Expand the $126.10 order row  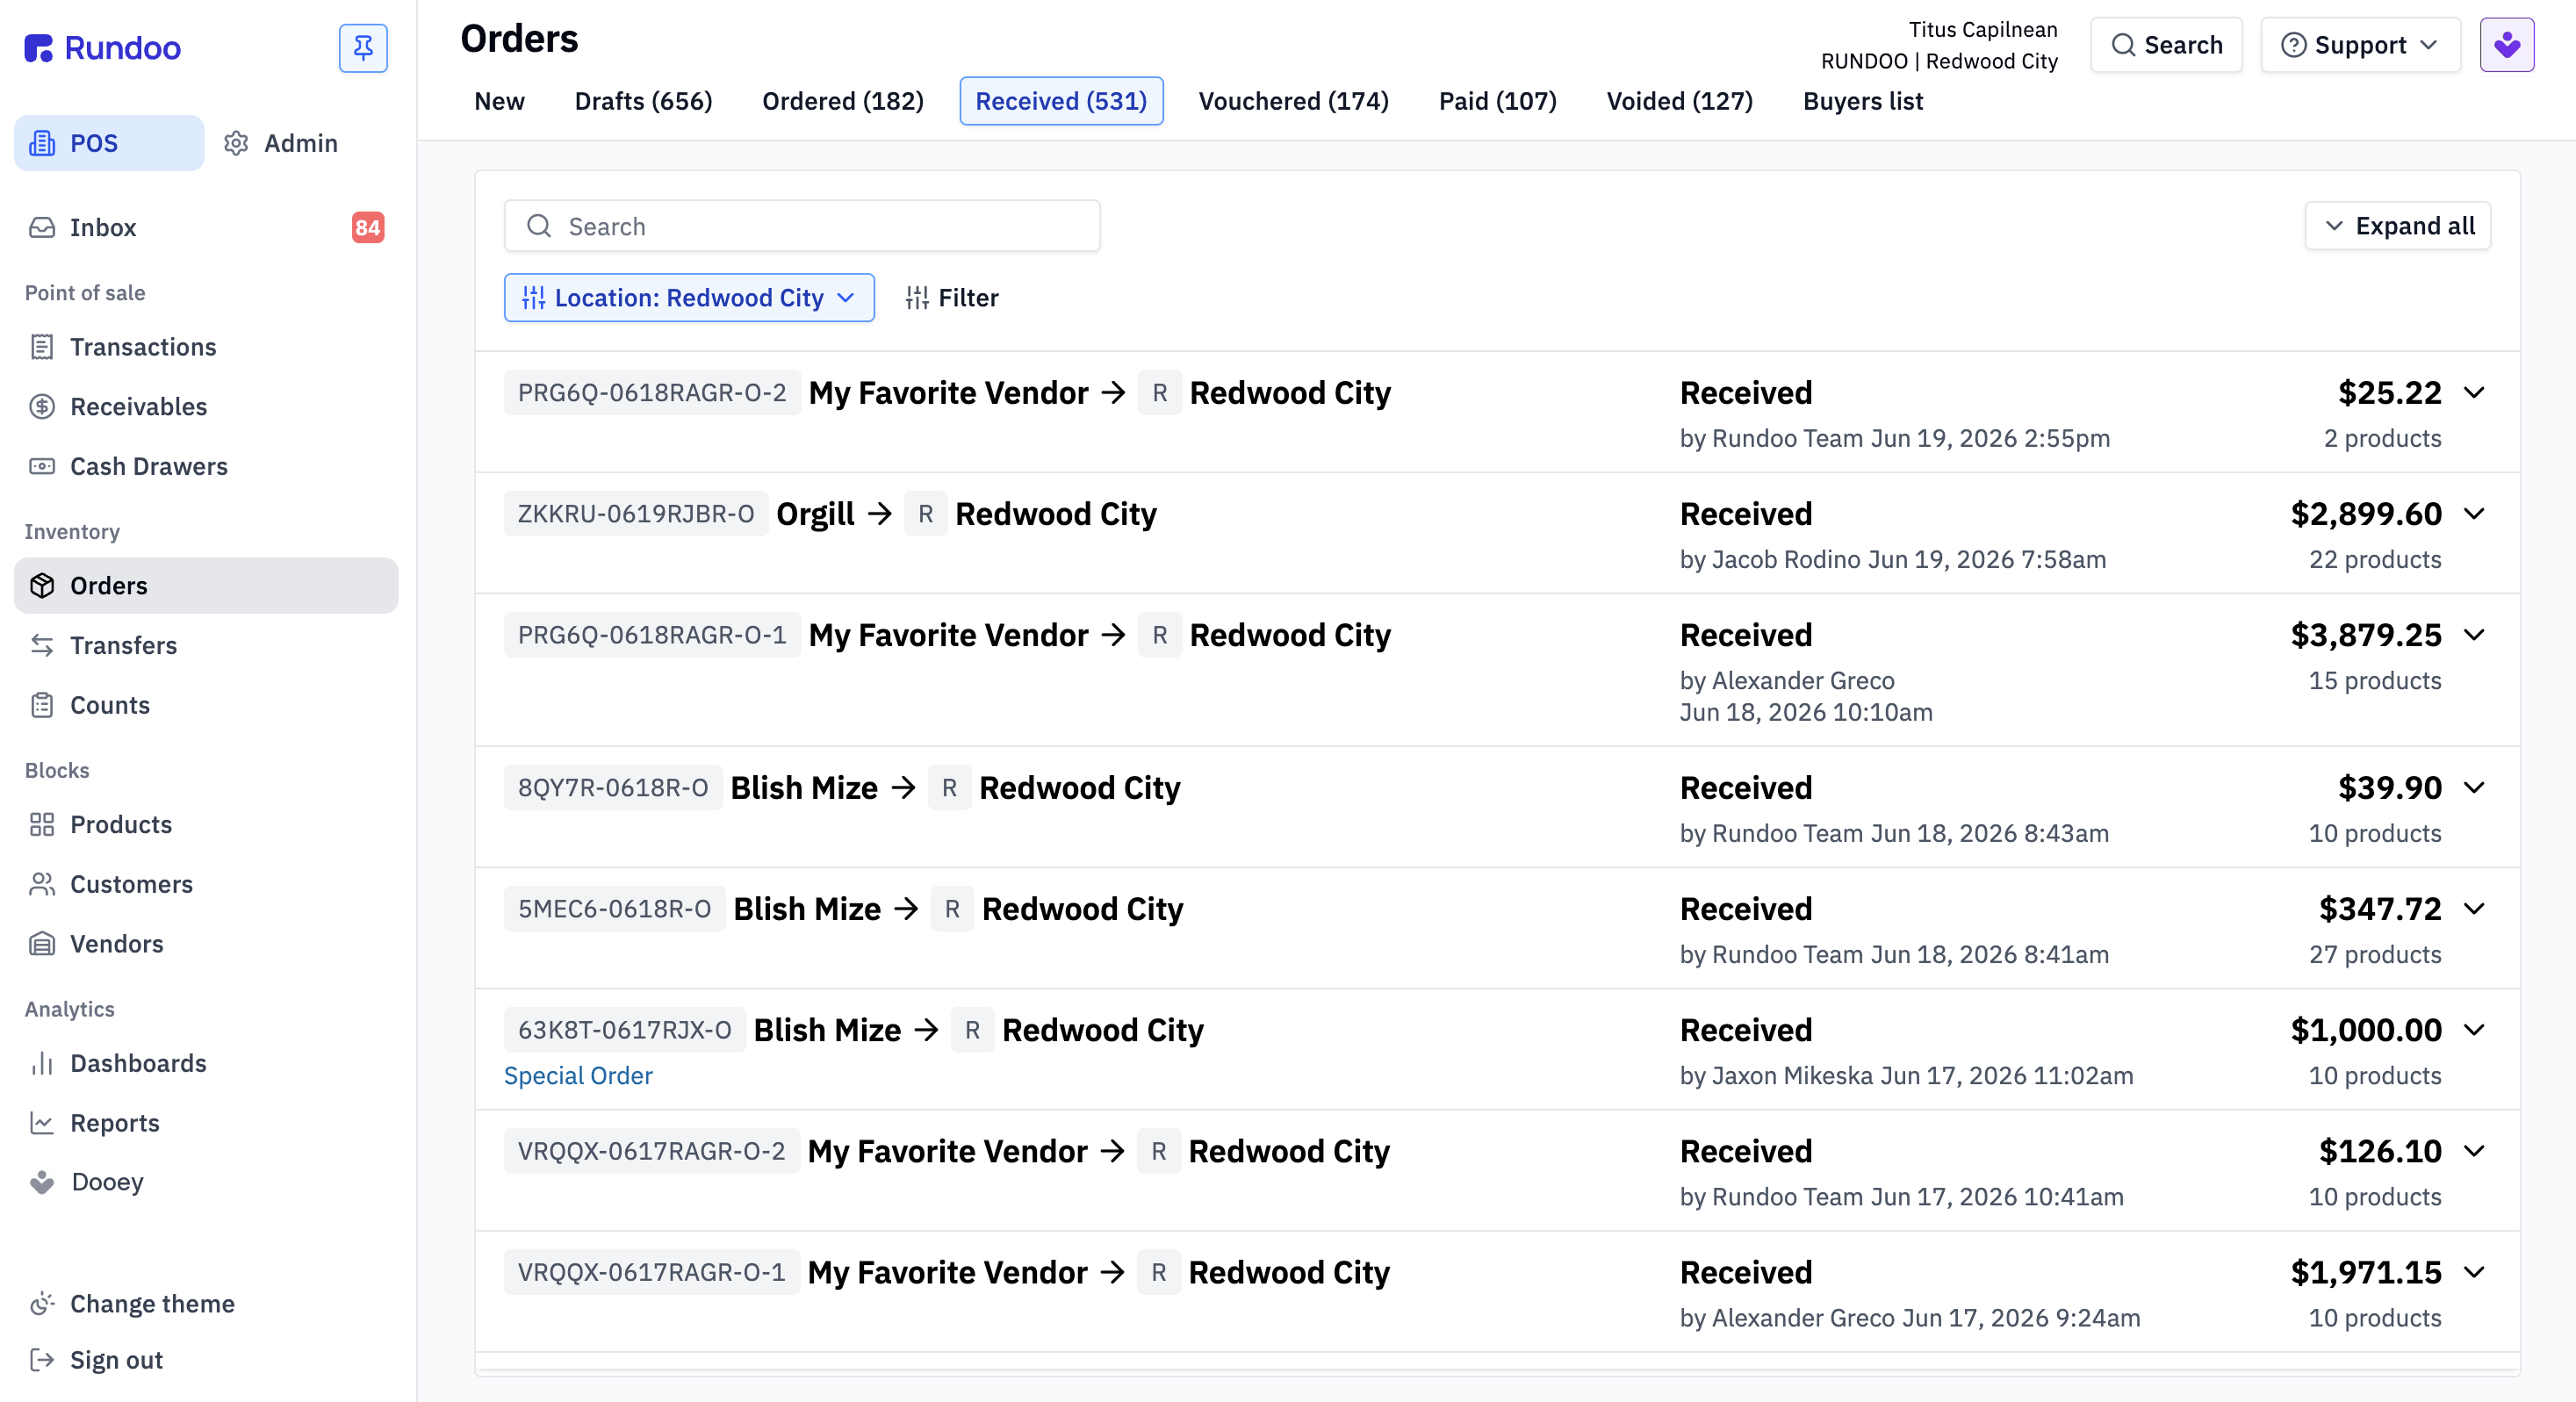click(2474, 1151)
